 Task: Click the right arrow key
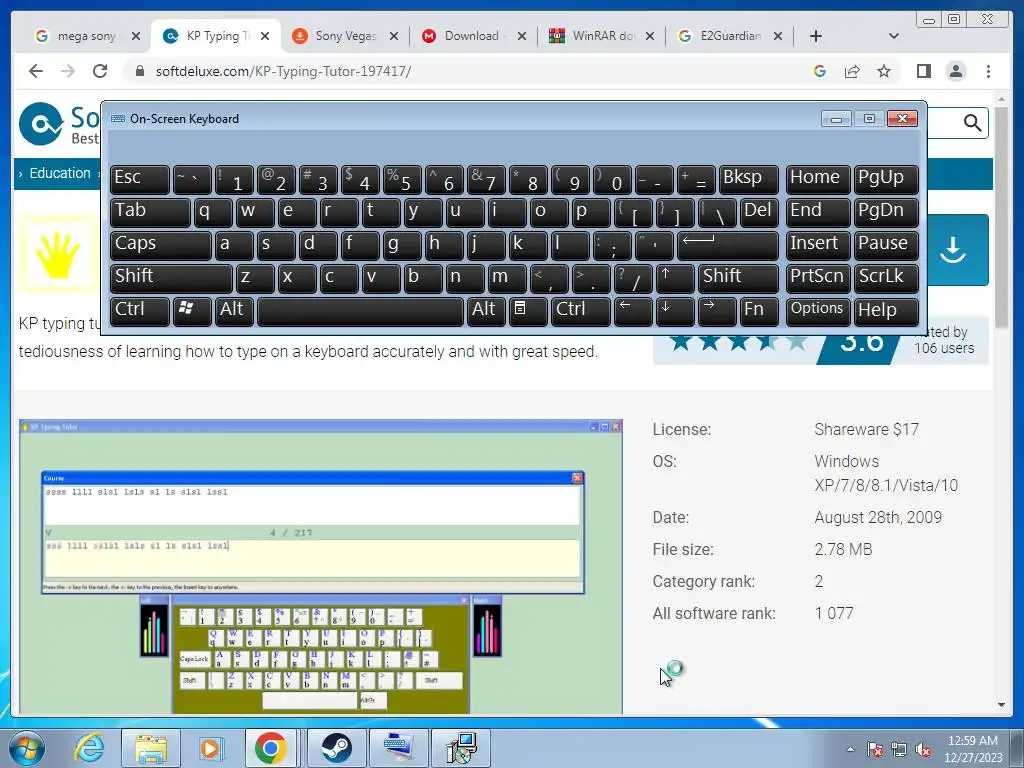716,311
